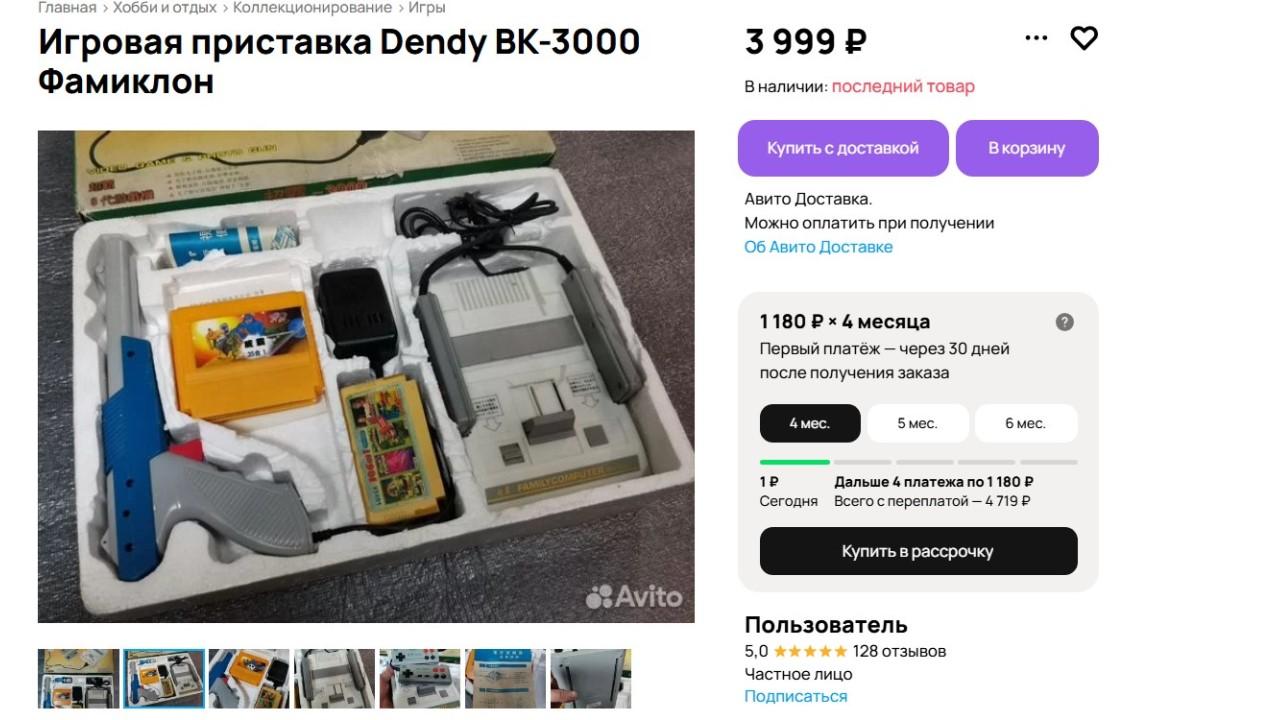1280x720 pixels.
Task: Click Купить с доставкой button
Action: coord(843,148)
